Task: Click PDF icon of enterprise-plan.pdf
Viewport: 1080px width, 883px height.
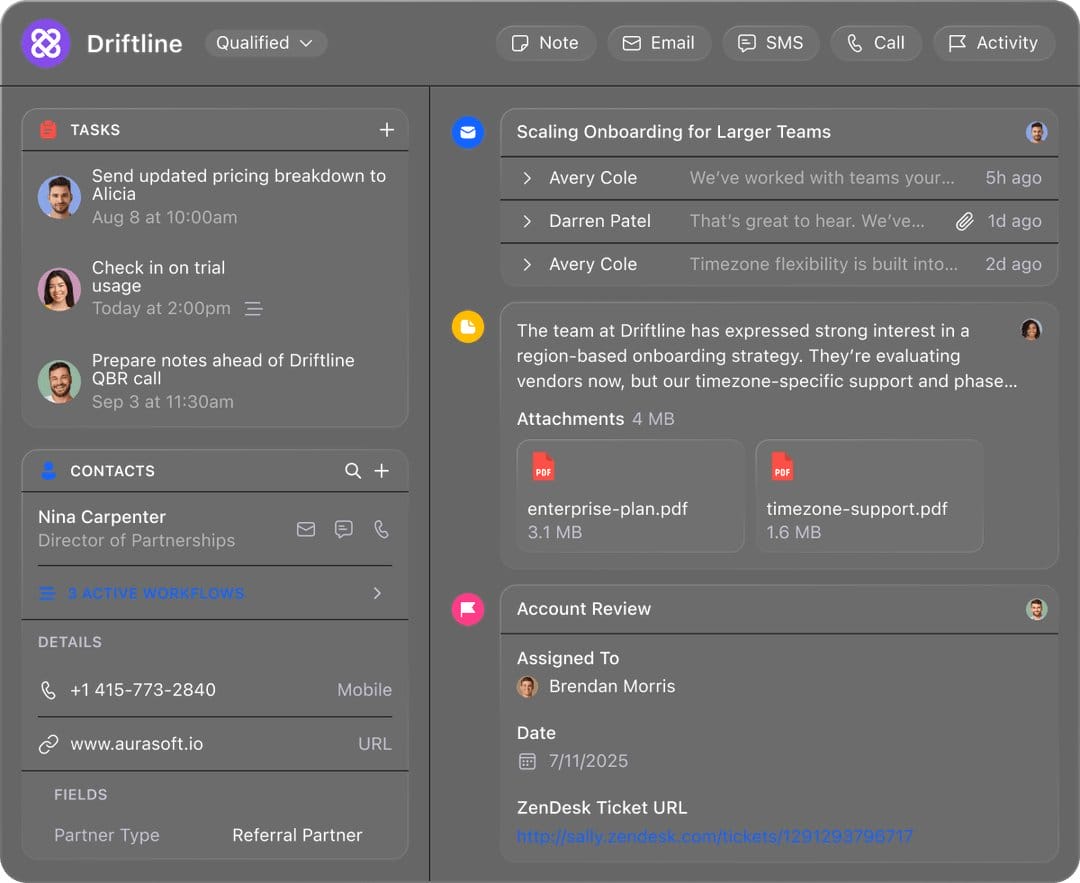Action: (x=543, y=466)
